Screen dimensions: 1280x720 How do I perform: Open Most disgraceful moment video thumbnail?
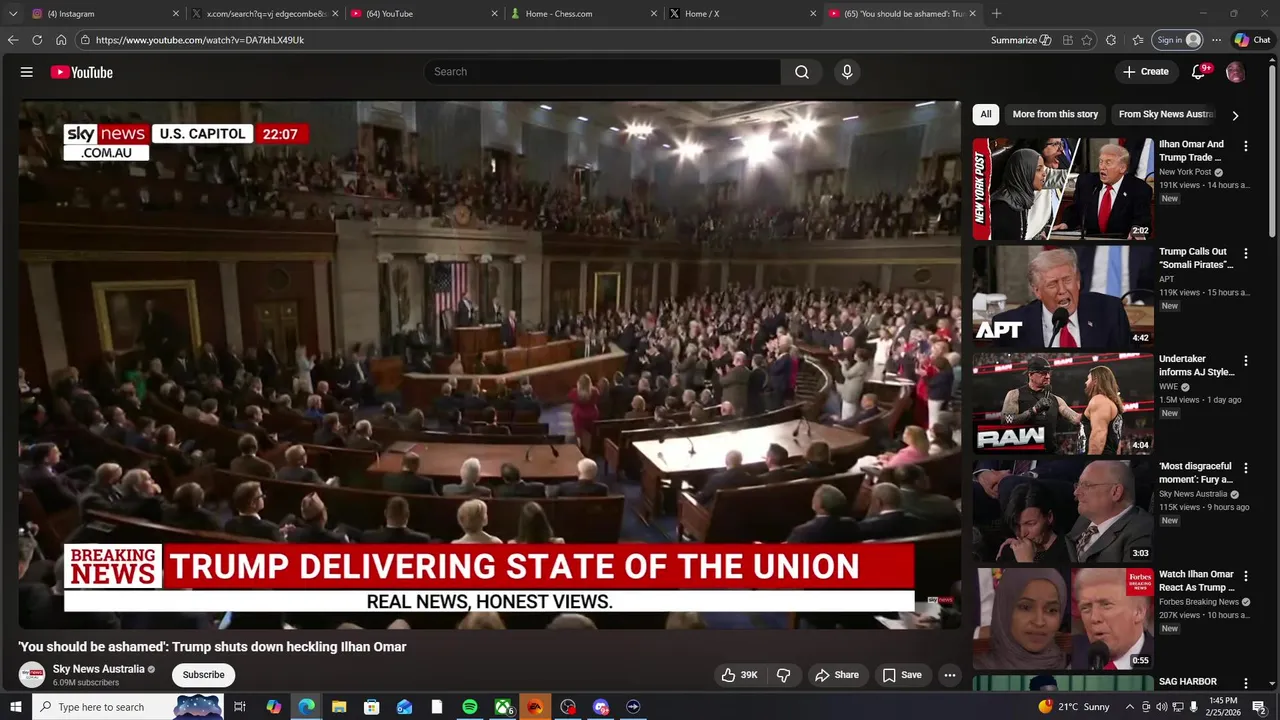click(1063, 511)
